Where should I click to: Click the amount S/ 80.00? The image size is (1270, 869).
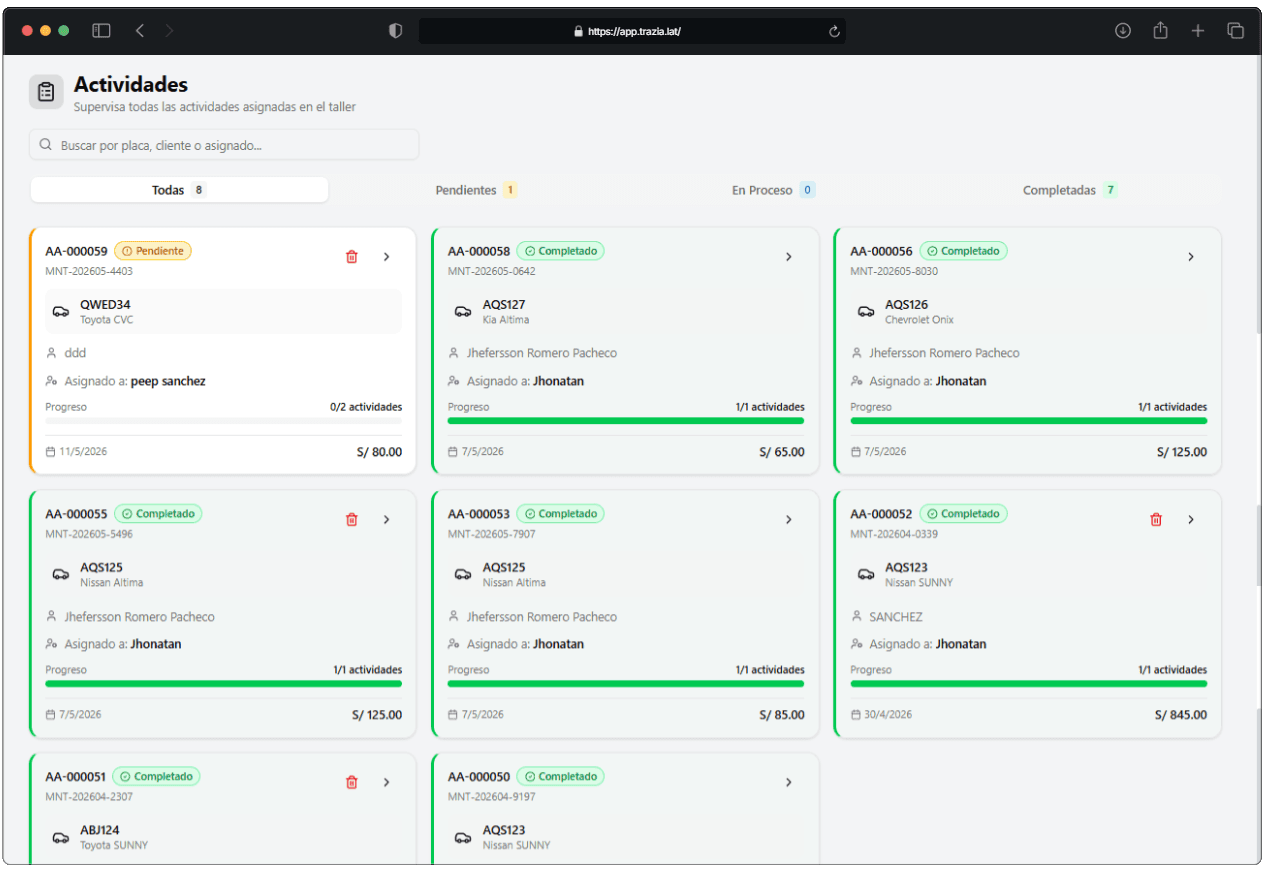(380, 452)
